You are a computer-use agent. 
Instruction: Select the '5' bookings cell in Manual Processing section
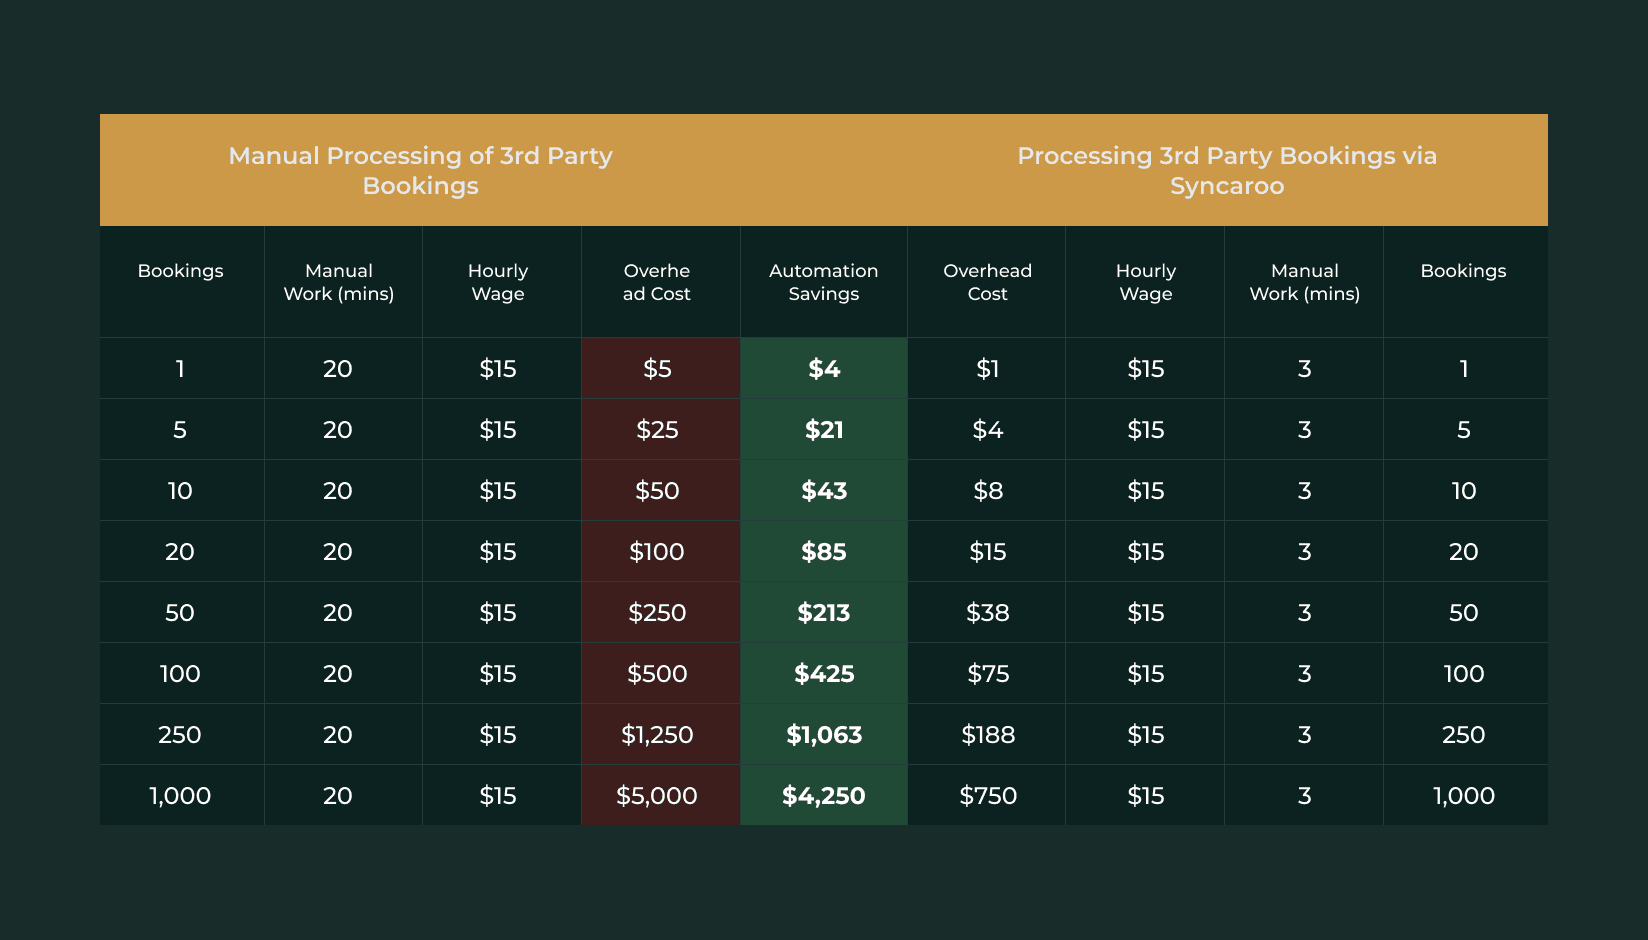(x=180, y=430)
